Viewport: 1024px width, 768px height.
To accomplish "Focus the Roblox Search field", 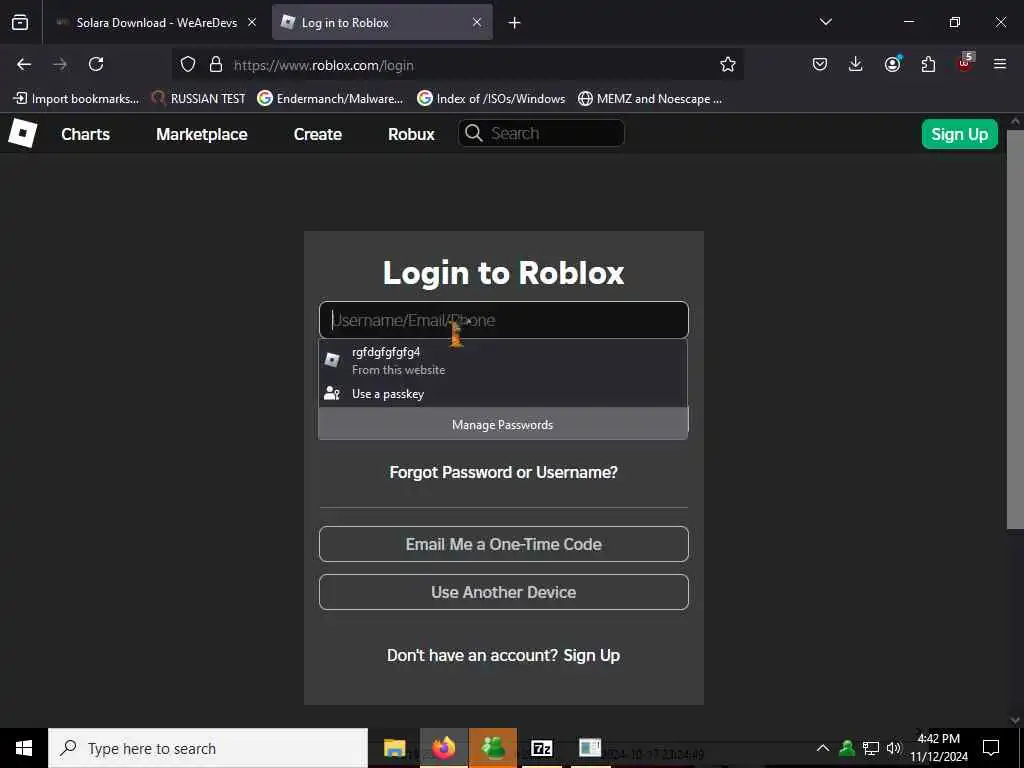I will (541, 133).
